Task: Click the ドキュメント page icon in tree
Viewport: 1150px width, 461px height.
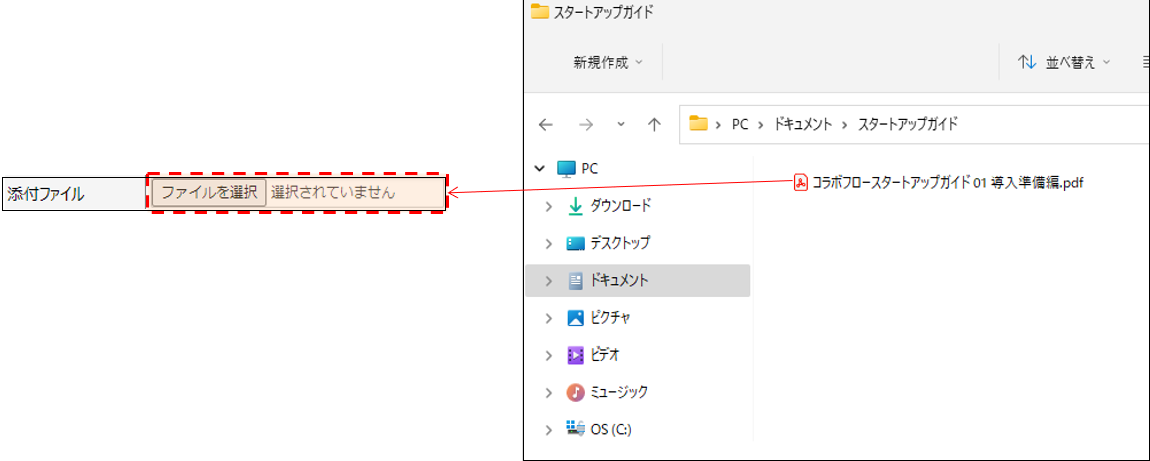Action: pyautogui.click(x=576, y=280)
